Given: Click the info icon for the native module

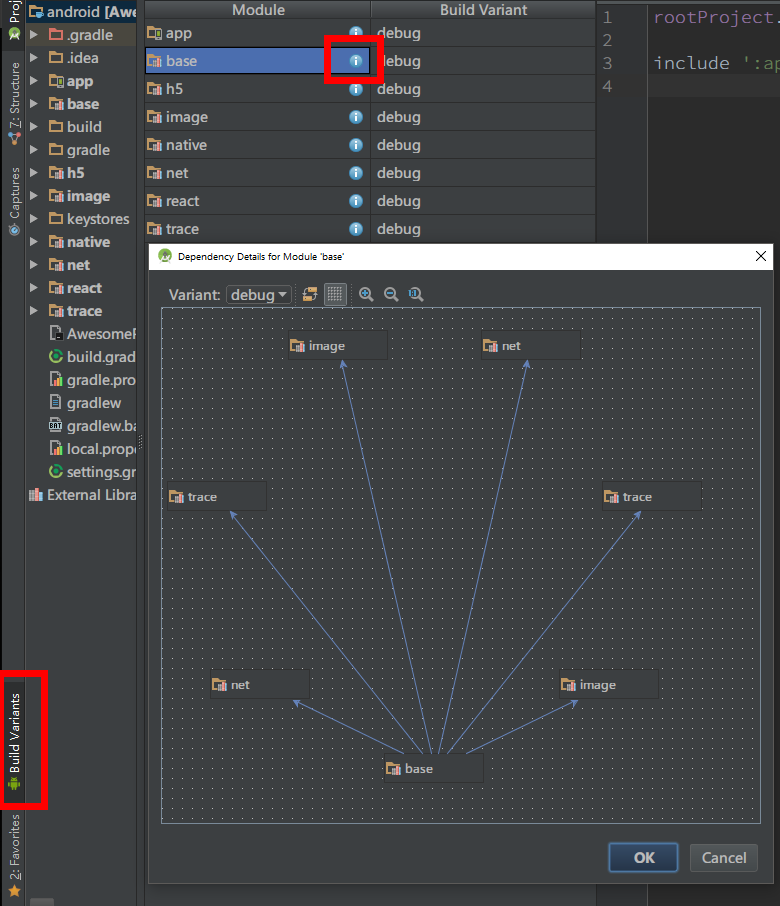Looking at the screenshot, I should pyautogui.click(x=356, y=145).
